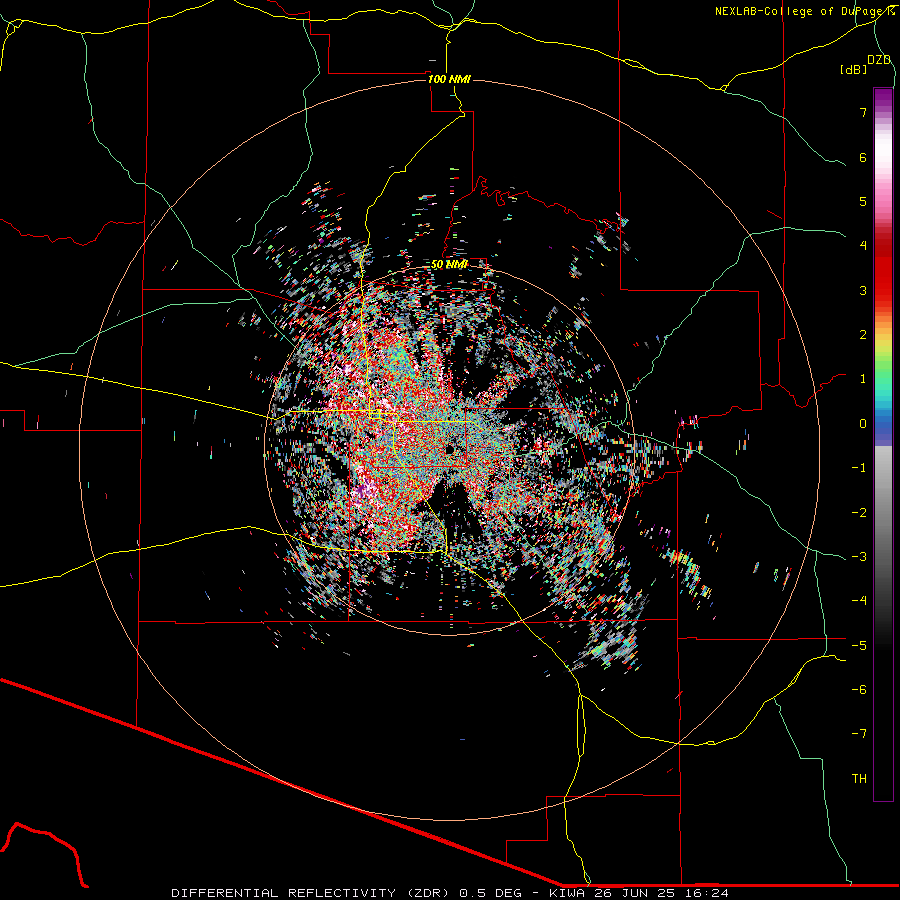
Task: Click the -4 tick label on the scale
Action: click(x=859, y=601)
